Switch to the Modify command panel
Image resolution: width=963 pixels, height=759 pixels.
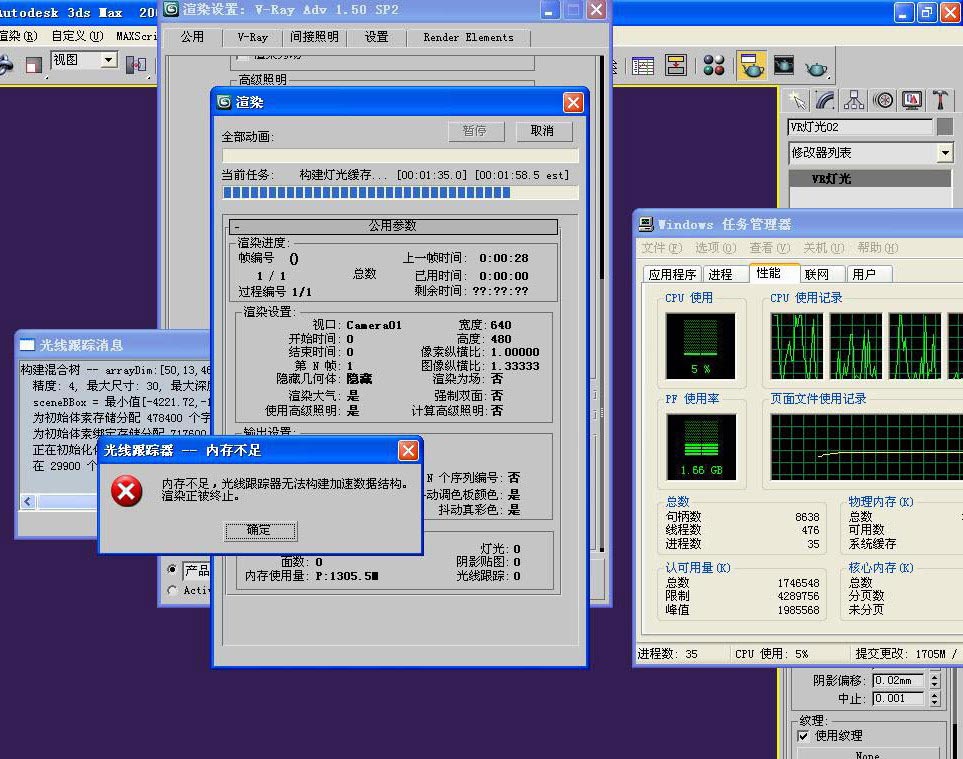click(x=825, y=99)
